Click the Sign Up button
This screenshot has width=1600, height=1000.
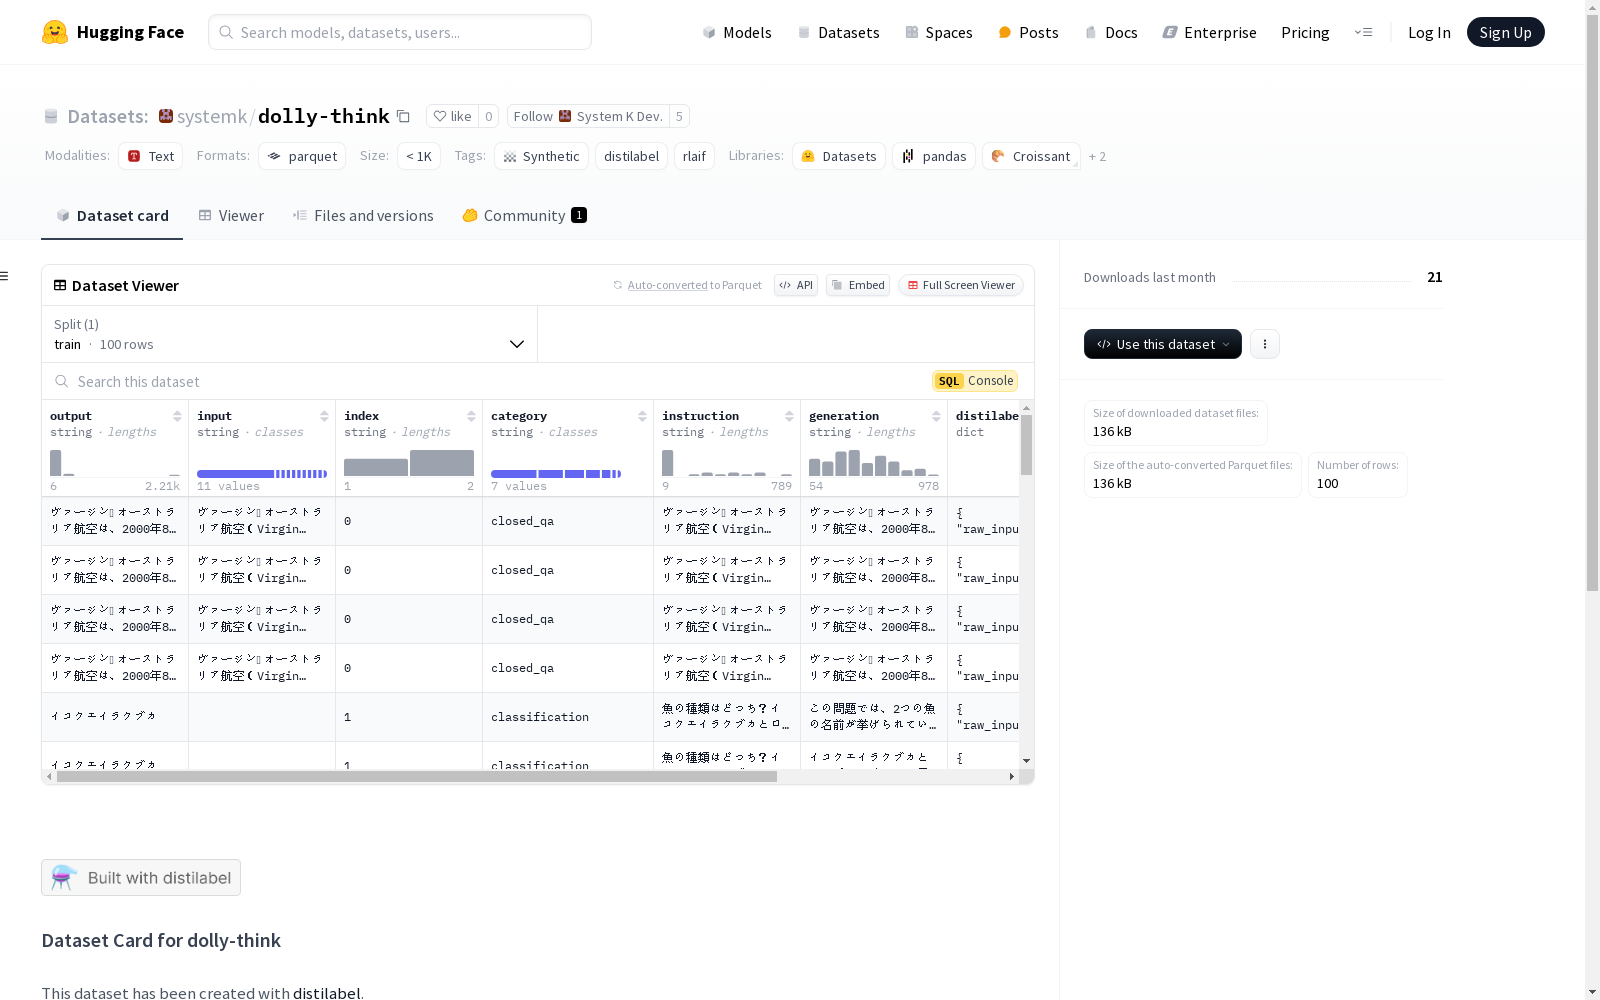tap(1506, 32)
